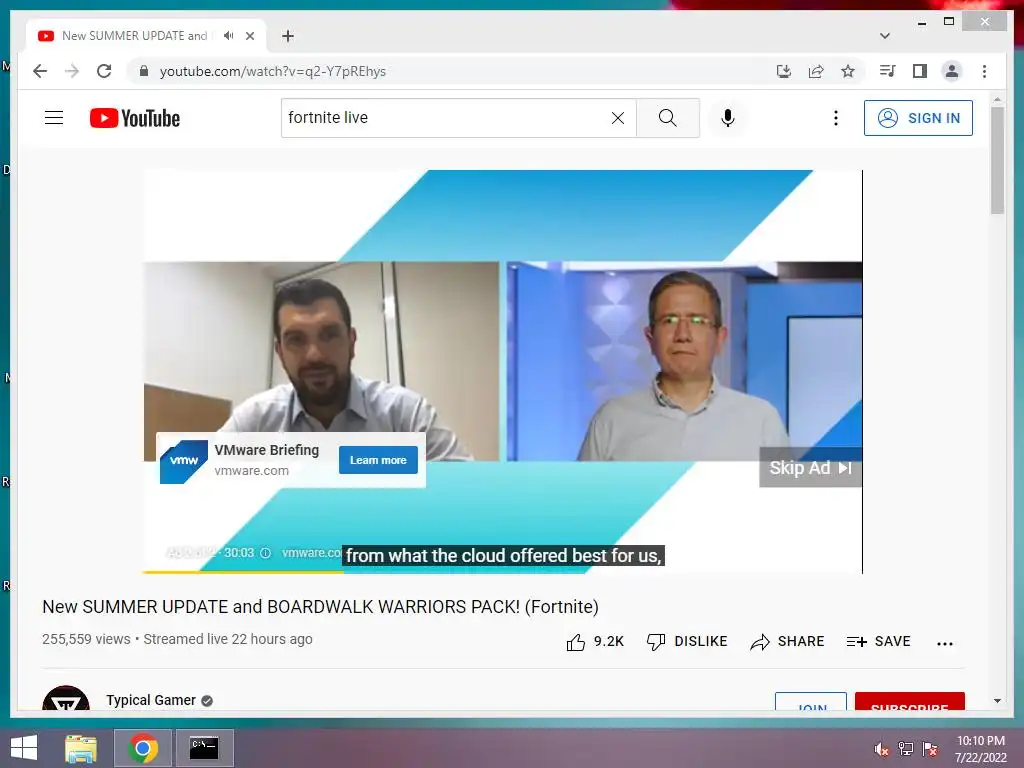Click the SUBSCRIBE button
The height and width of the screenshot is (768, 1024).
pos(910,702)
